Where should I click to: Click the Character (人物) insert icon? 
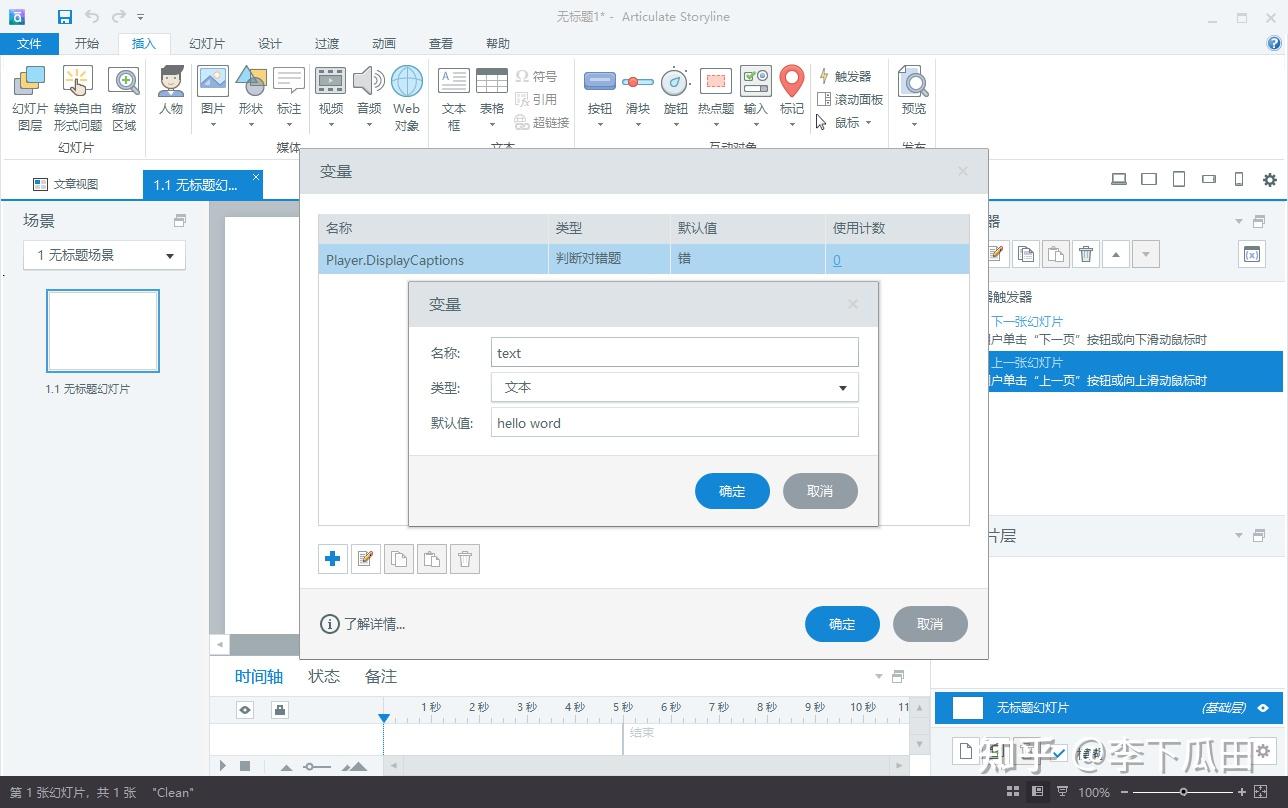tap(171, 90)
